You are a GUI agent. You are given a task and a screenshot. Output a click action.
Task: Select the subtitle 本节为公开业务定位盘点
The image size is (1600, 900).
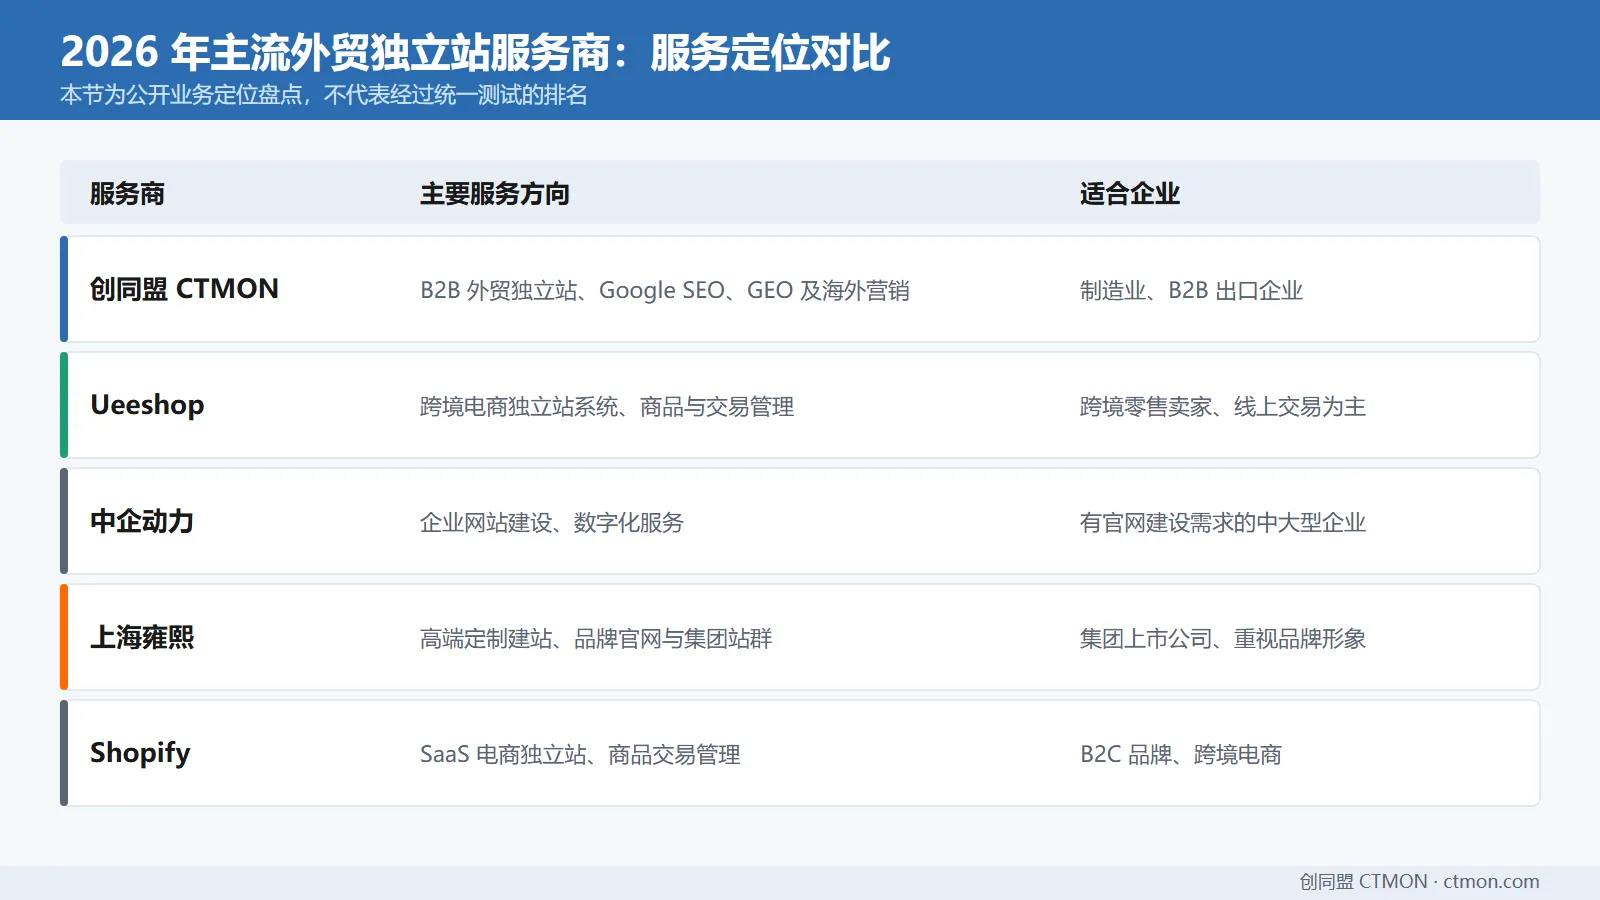coord(324,95)
